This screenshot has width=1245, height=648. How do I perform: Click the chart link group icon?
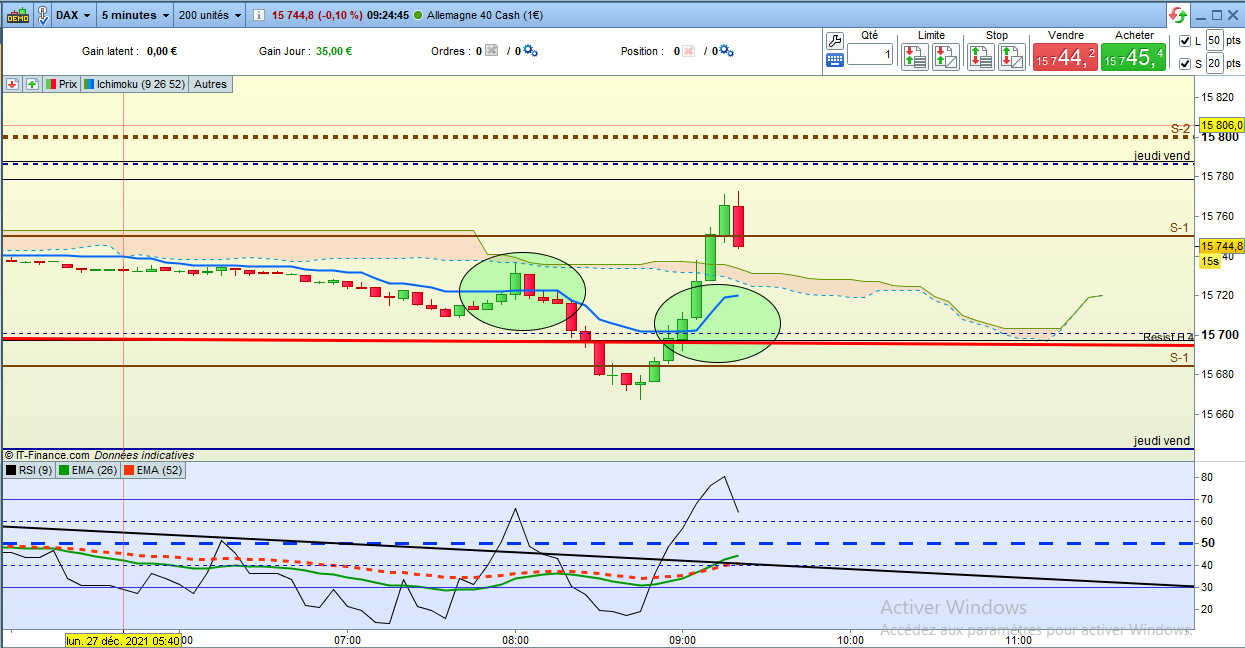click(43, 15)
